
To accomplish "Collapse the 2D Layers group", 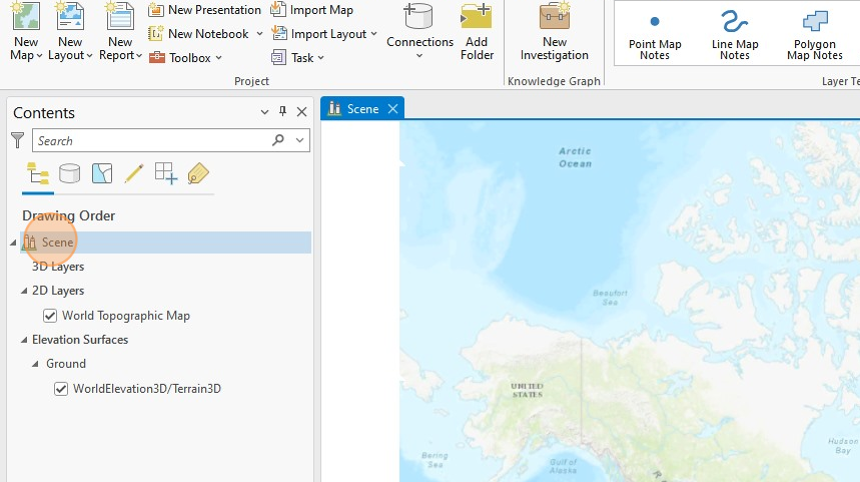I will pyautogui.click(x=24, y=291).
